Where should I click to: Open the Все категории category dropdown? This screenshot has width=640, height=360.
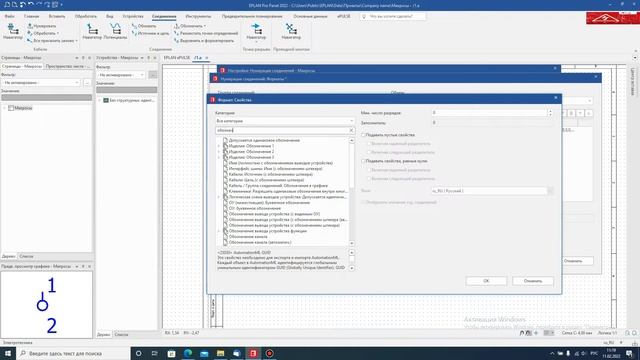284,121
